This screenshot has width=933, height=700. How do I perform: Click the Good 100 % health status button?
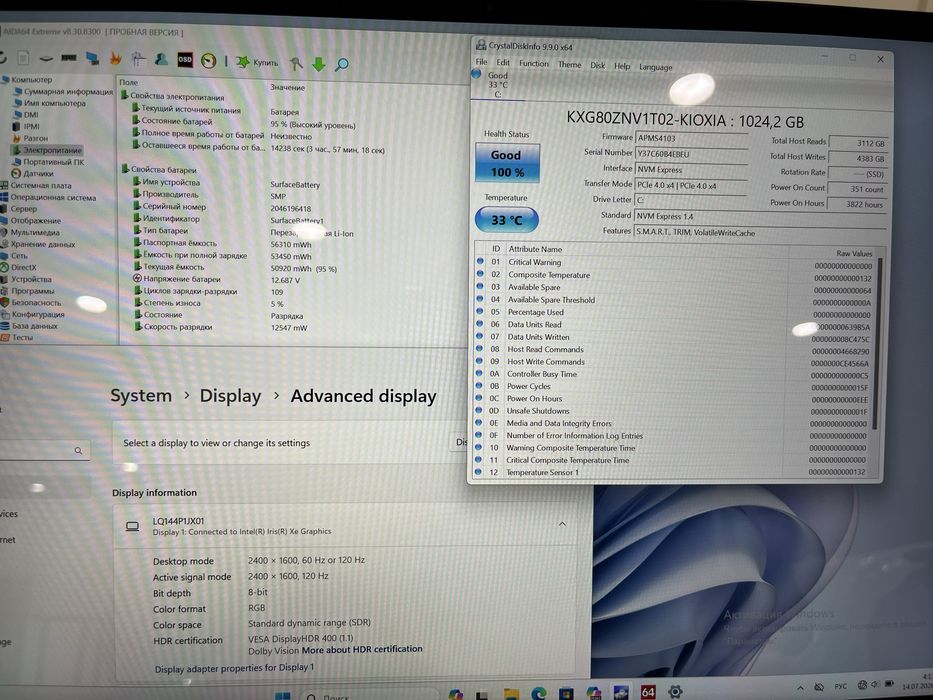coord(508,163)
